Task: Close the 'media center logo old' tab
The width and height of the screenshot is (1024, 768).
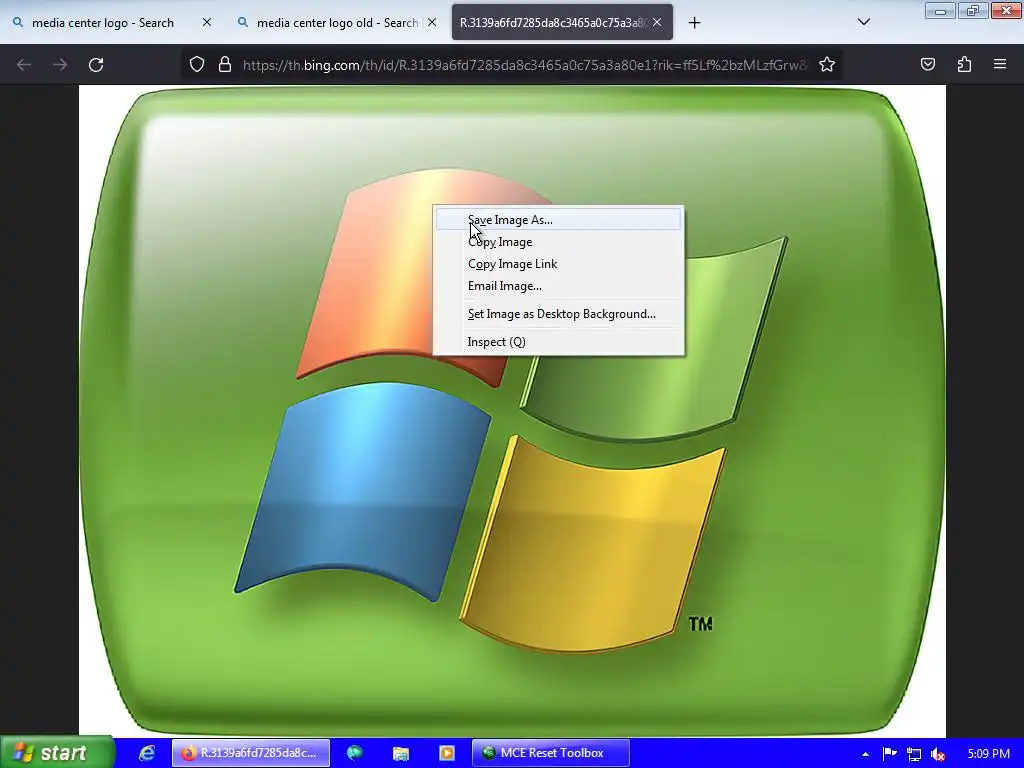Action: pyautogui.click(x=432, y=22)
